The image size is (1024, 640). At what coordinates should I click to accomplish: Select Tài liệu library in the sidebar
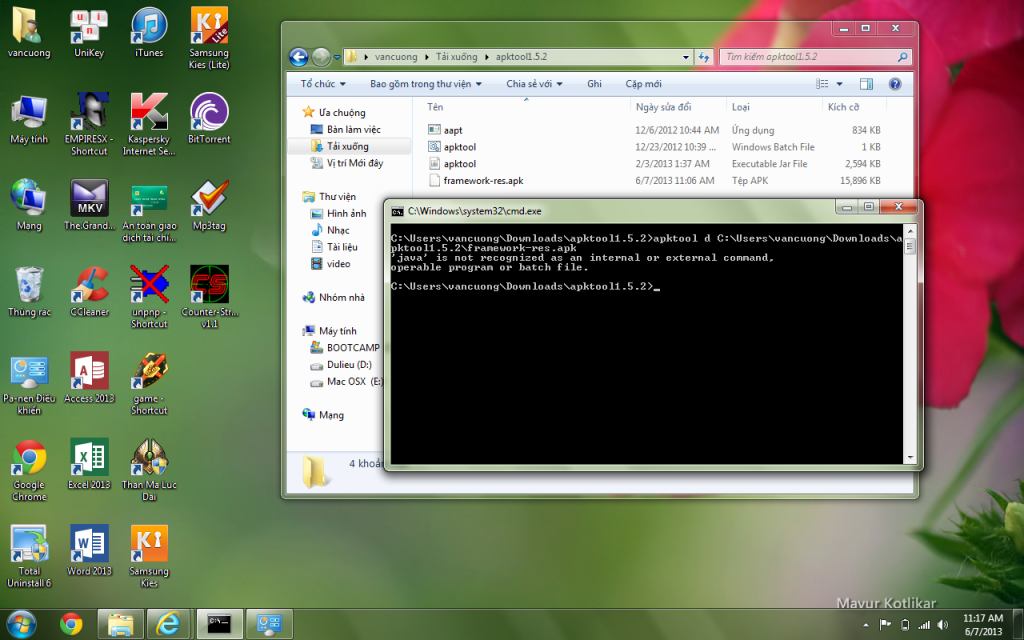342,247
